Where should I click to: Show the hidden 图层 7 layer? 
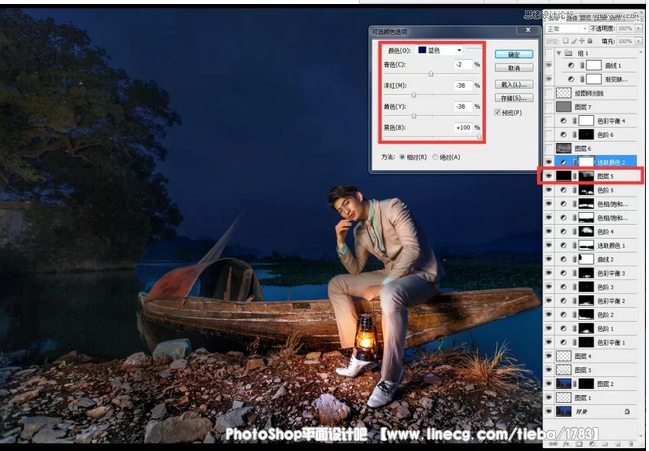[549, 107]
